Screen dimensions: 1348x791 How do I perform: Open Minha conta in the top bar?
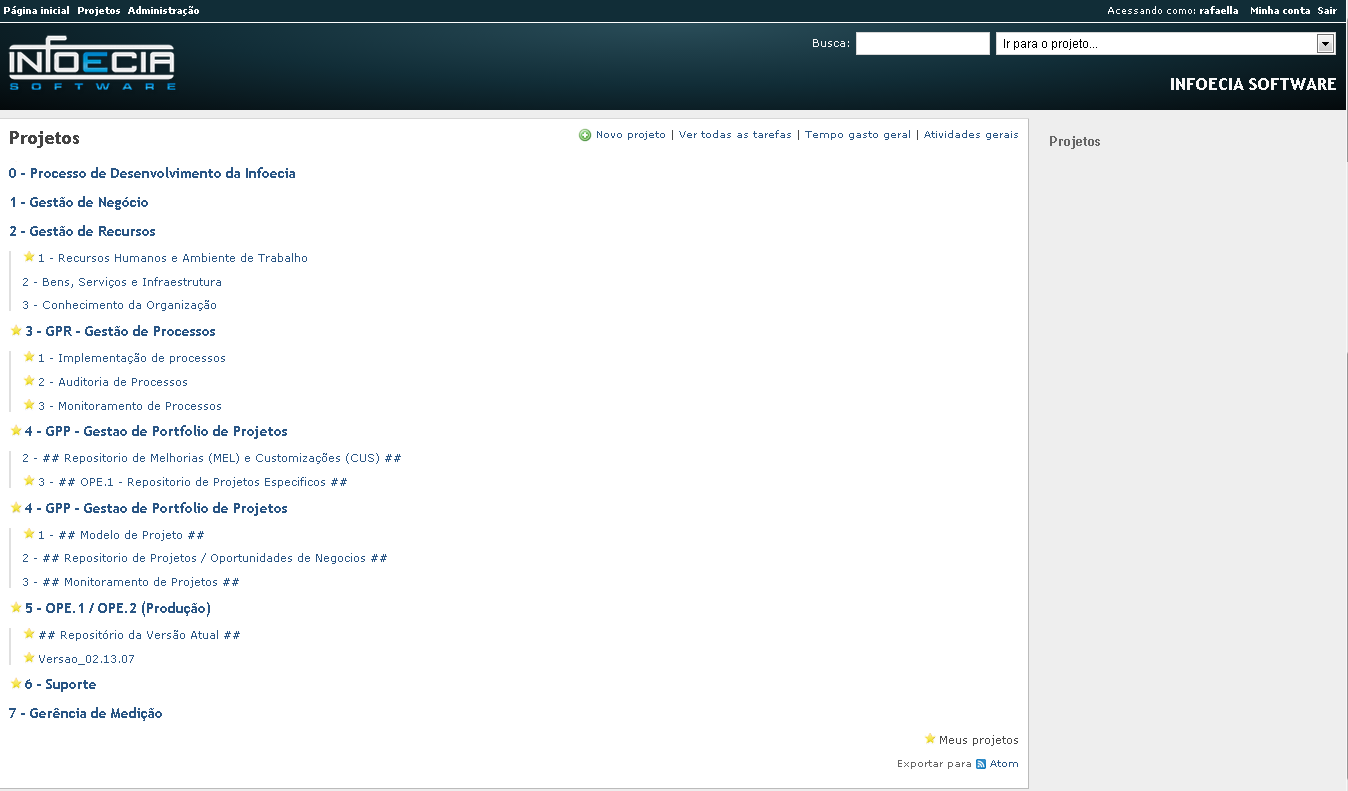tap(1280, 10)
